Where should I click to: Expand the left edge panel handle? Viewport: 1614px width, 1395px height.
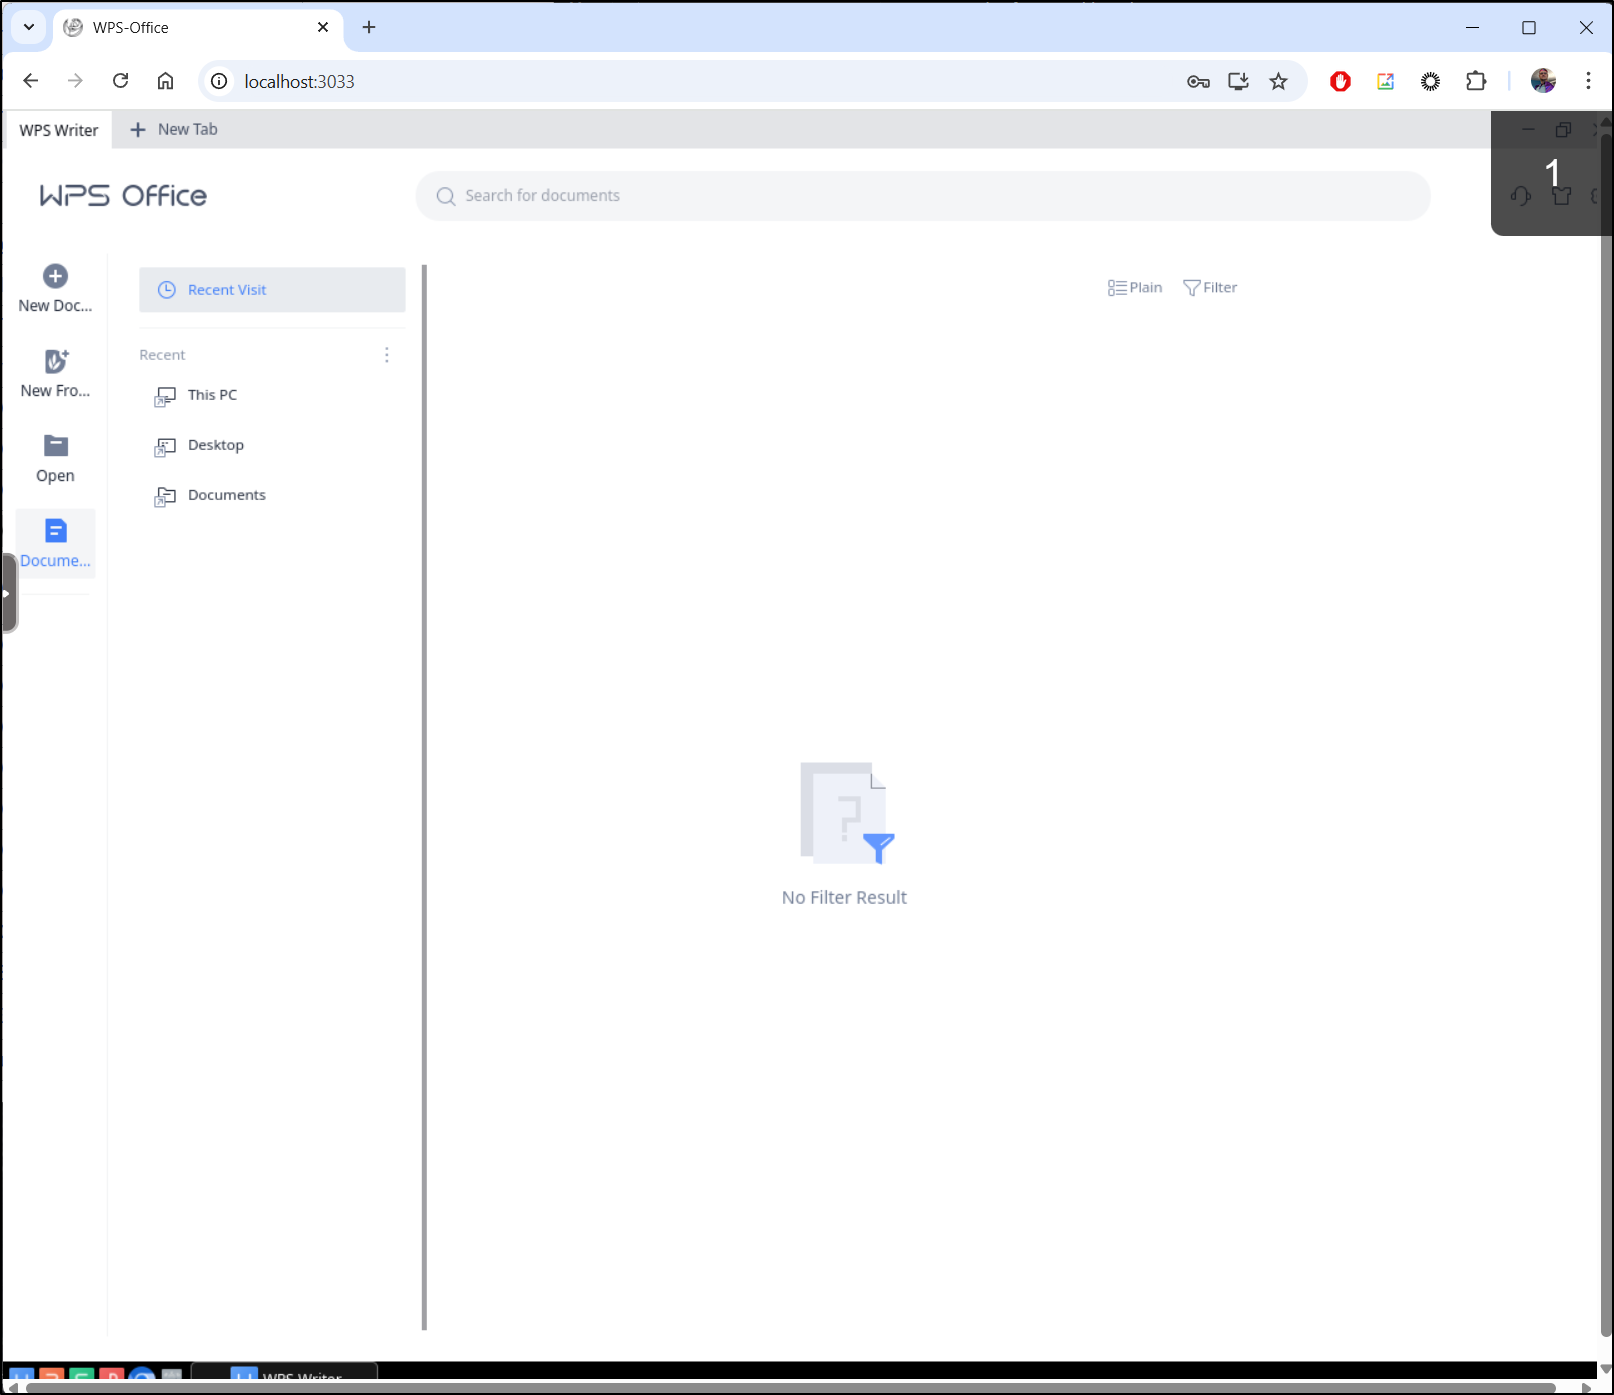pos(8,593)
